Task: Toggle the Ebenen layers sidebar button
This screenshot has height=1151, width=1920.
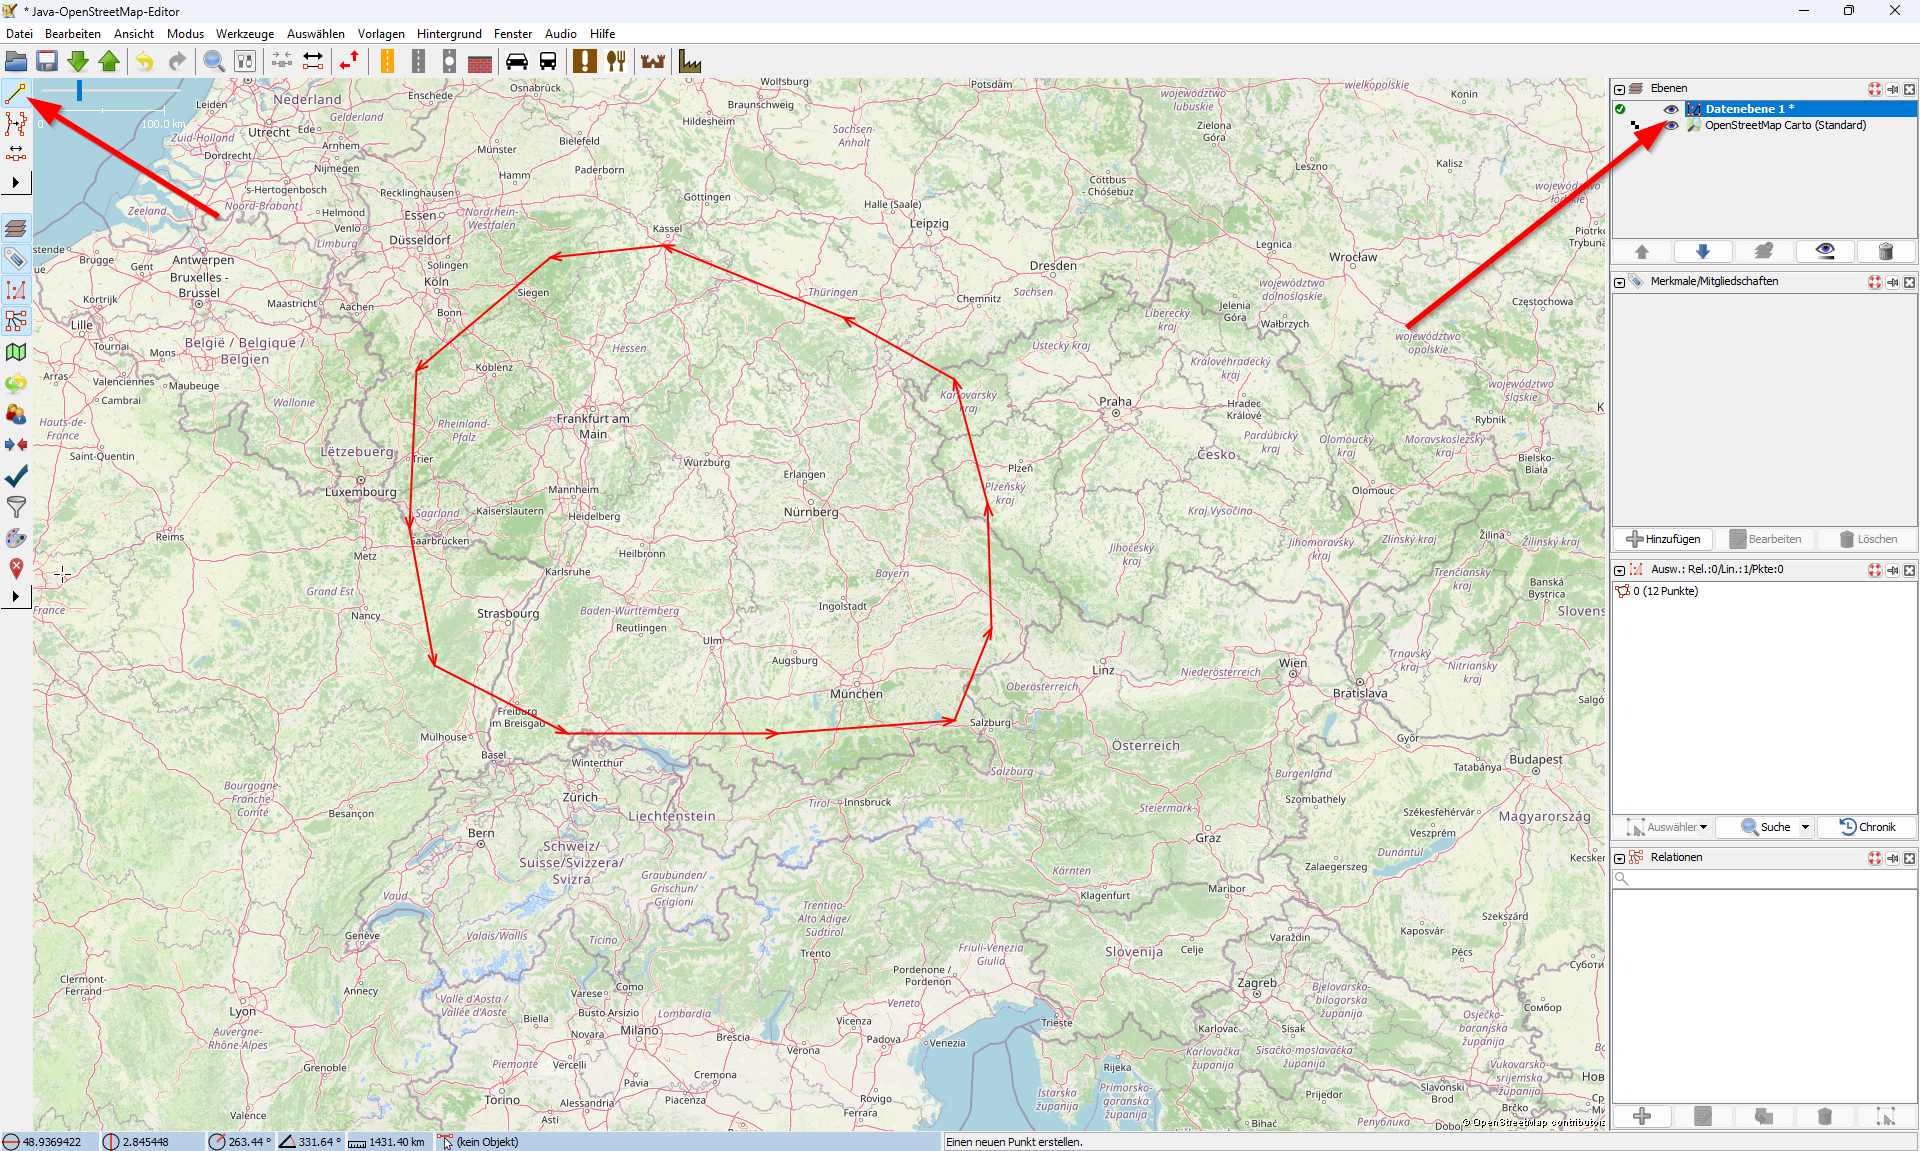Action: point(16,229)
